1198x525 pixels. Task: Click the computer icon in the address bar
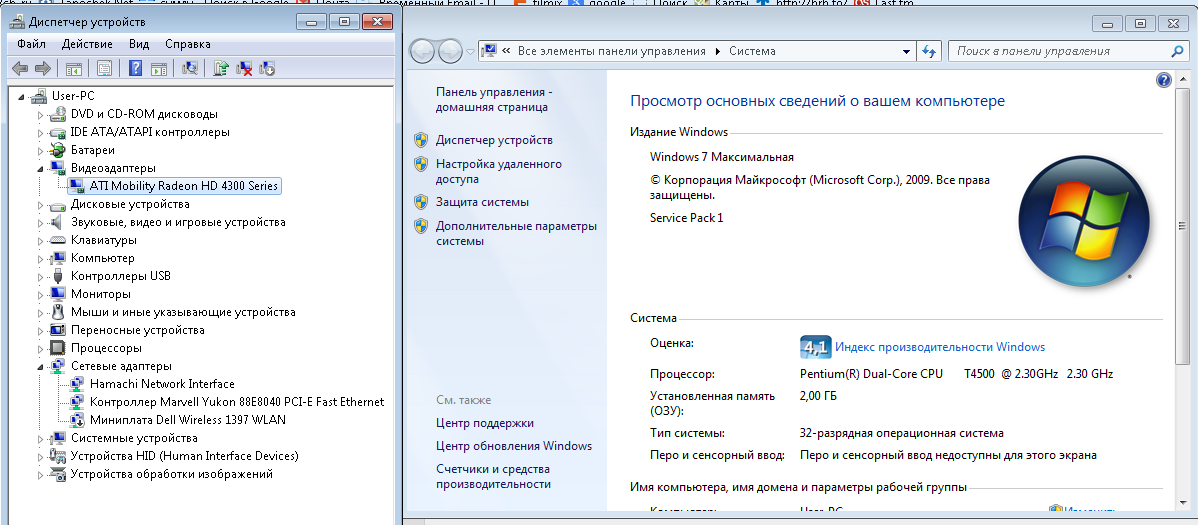click(489, 51)
